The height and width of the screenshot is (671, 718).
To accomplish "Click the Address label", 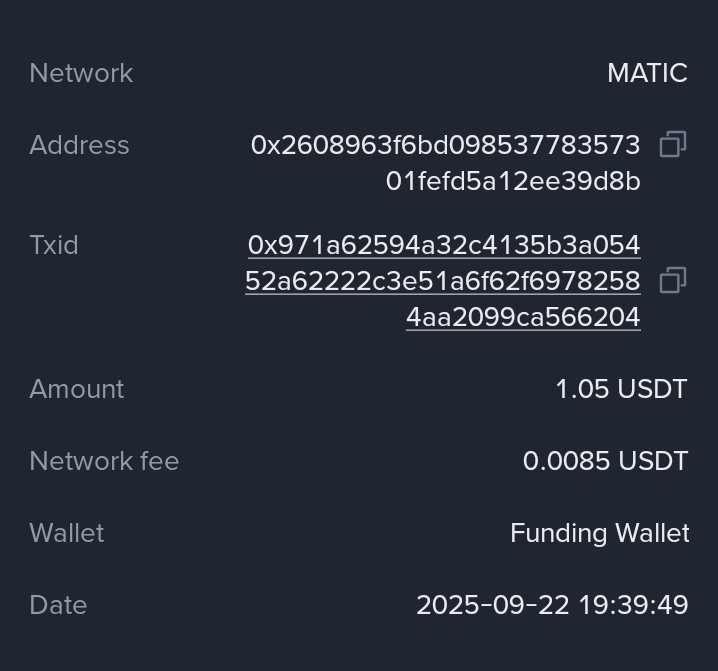I will (79, 145).
